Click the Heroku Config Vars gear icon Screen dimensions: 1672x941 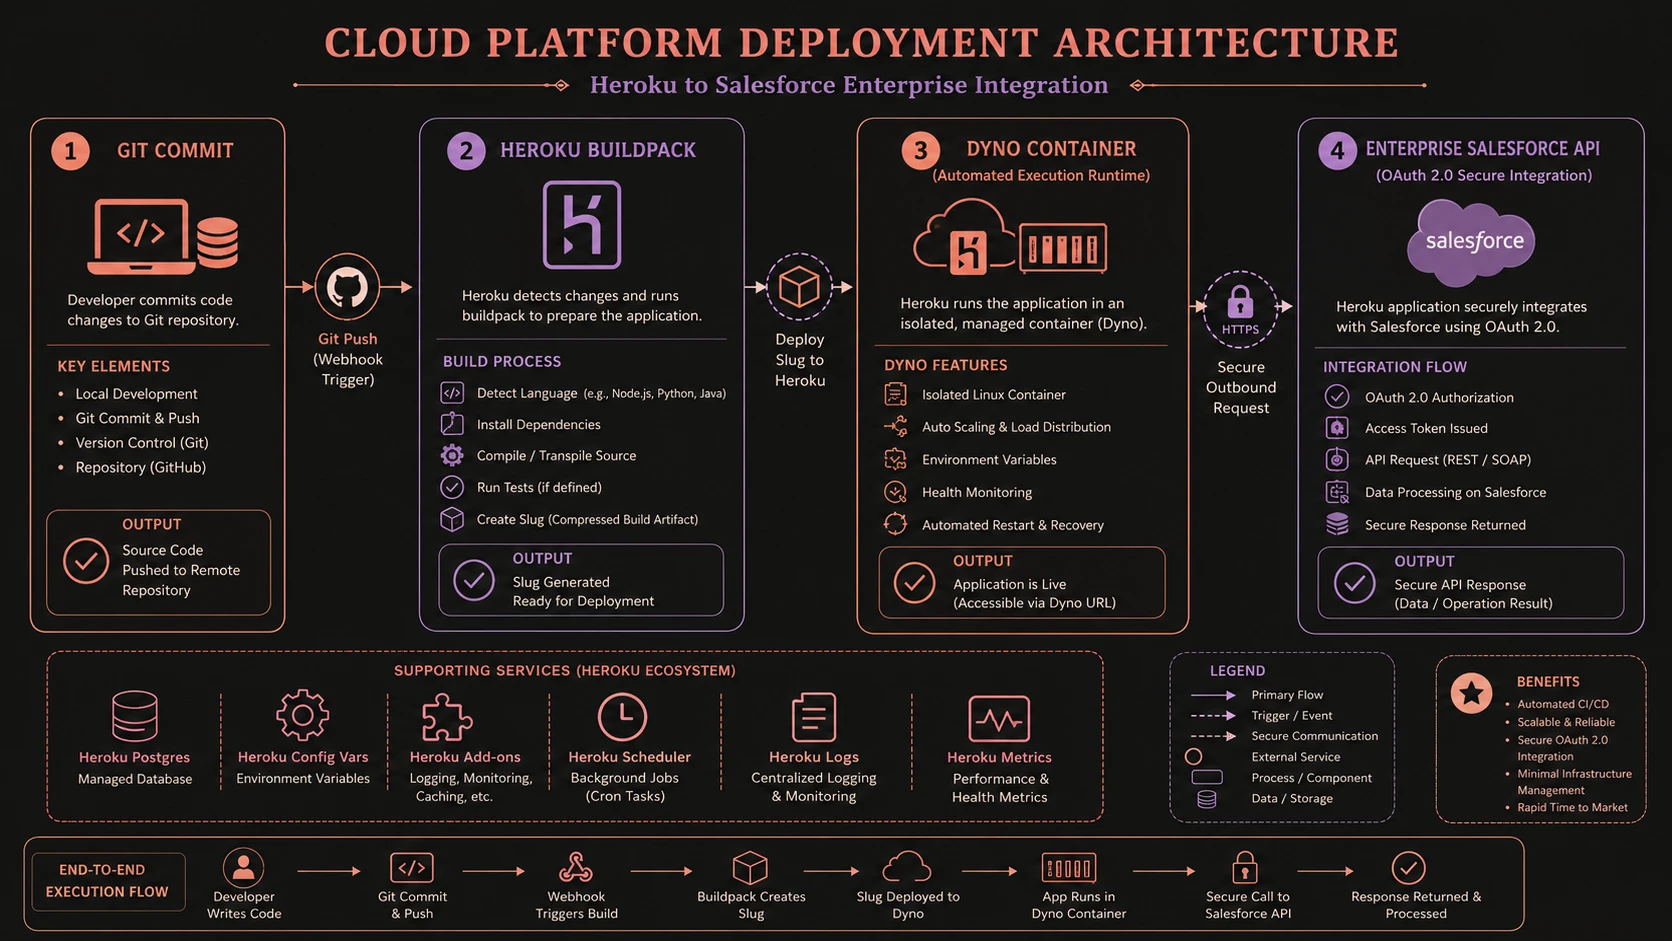(x=303, y=715)
